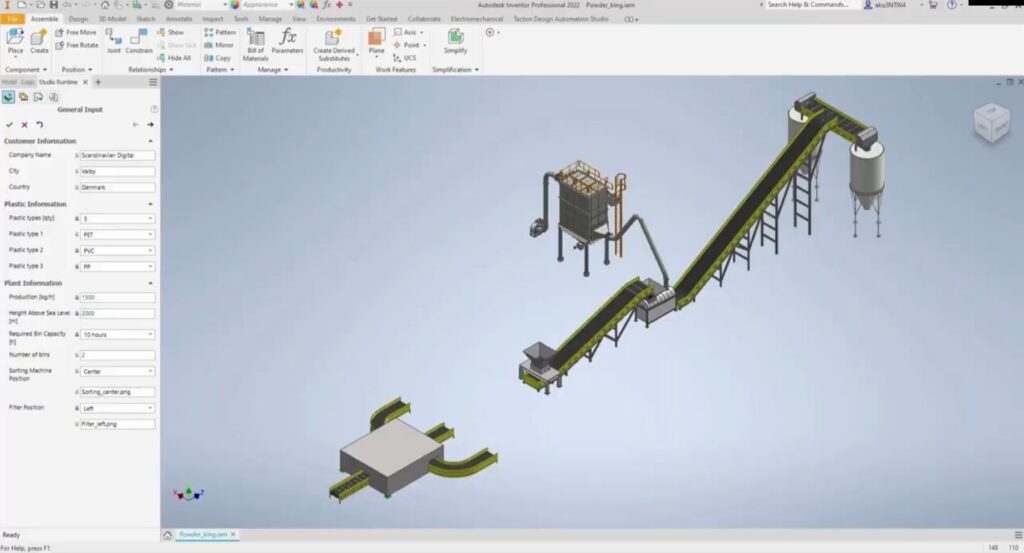Click the Company Name input field
Viewport: 1024px width, 553px height.
(x=118, y=155)
